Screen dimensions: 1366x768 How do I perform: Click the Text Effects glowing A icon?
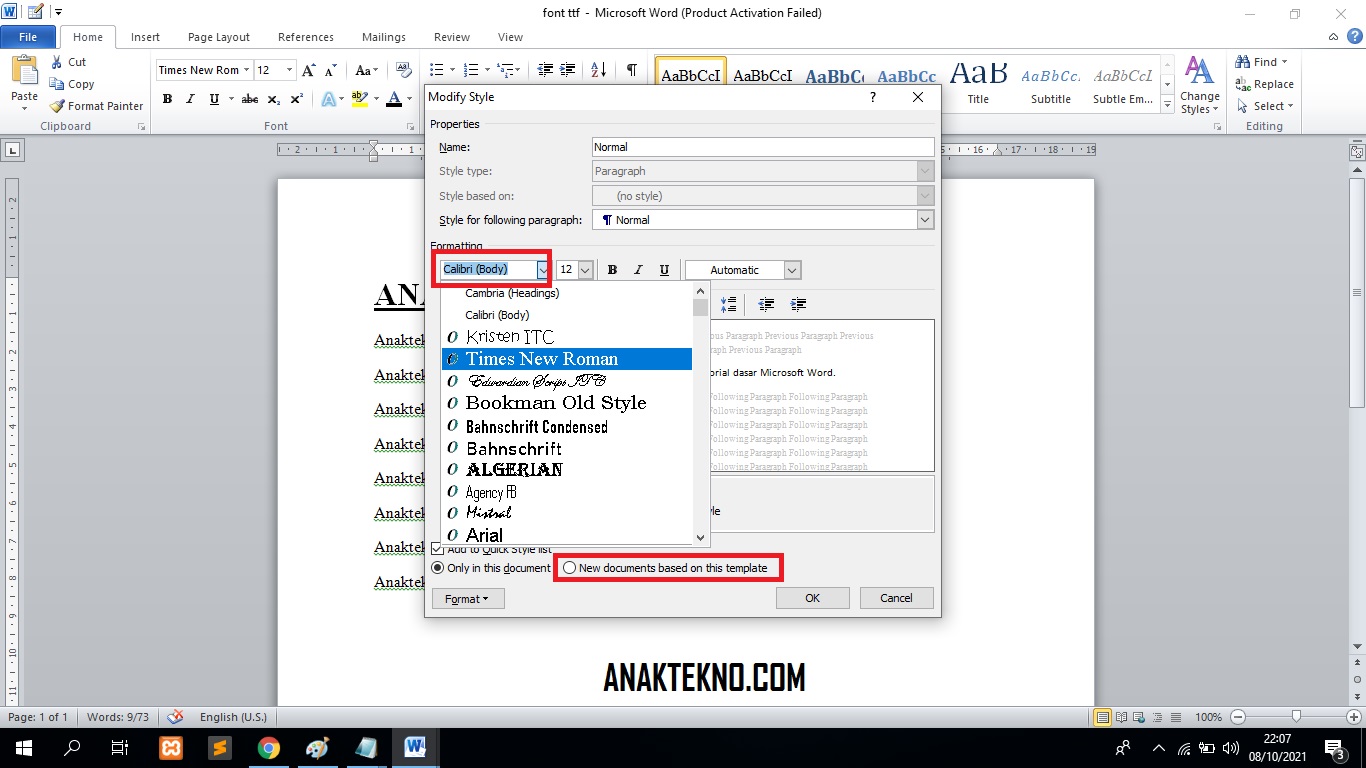(328, 99)
